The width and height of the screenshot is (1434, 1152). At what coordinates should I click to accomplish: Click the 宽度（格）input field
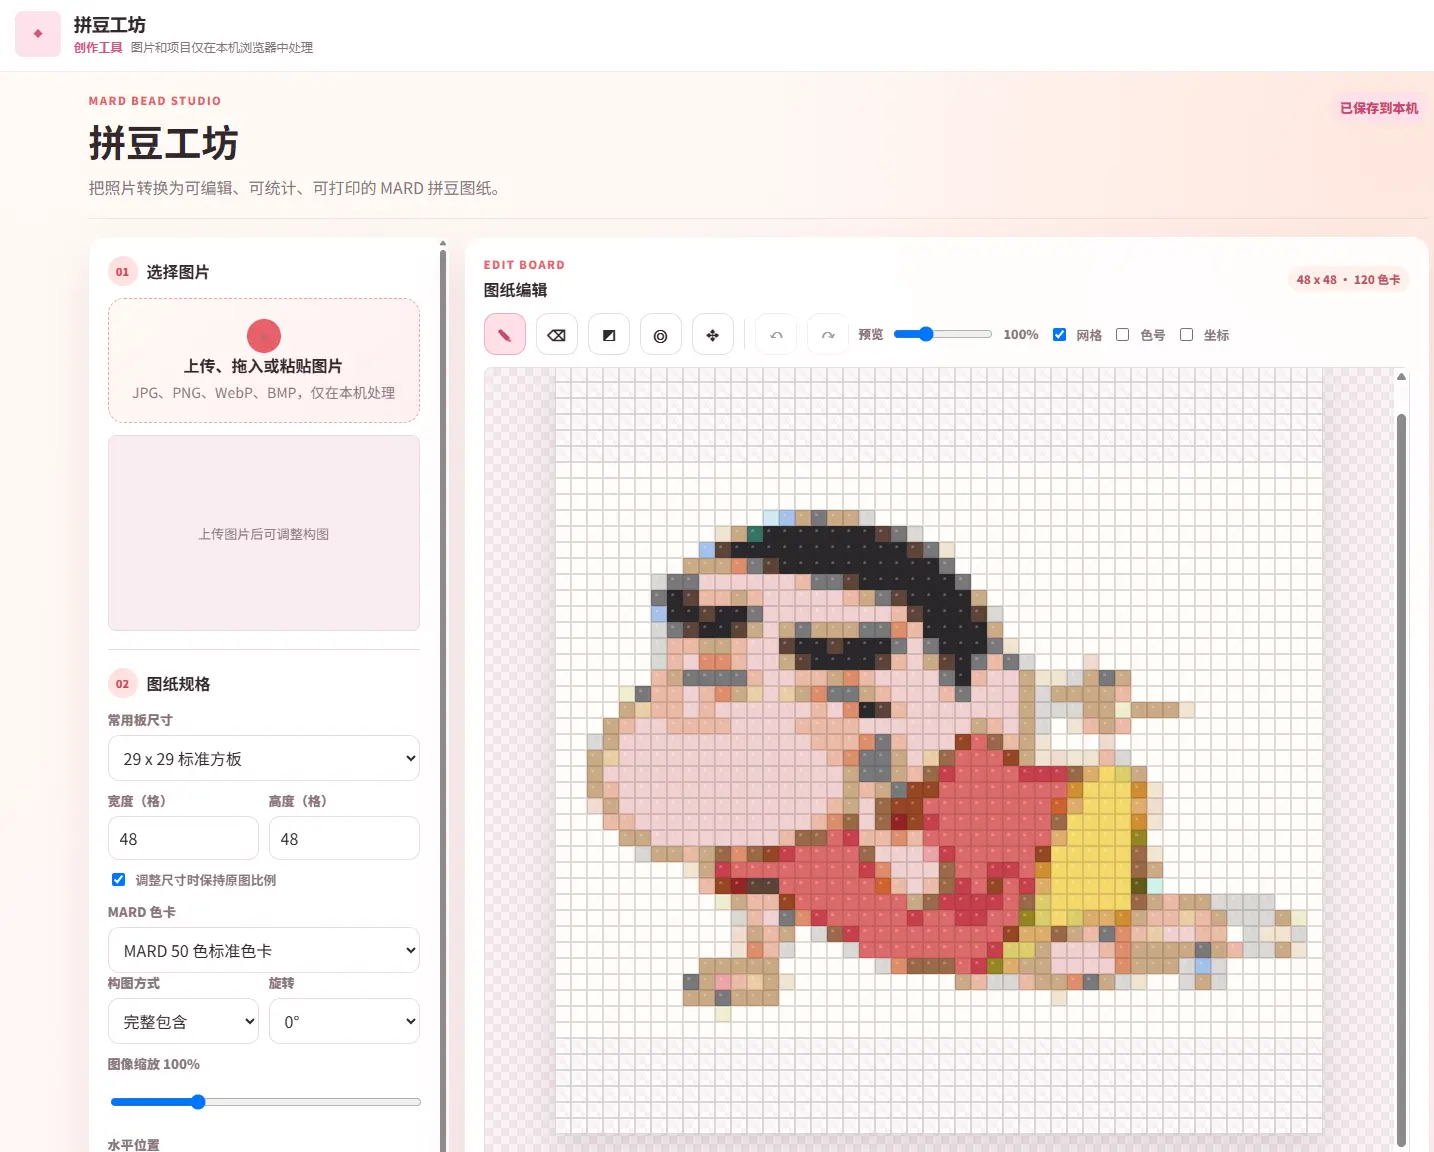tap(183, 839)
